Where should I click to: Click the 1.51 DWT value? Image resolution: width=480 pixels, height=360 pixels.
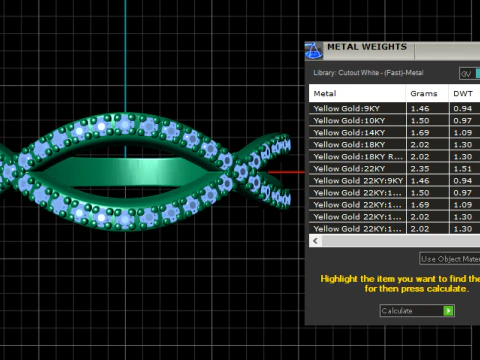pyautogui.click(x=463, y=169)
